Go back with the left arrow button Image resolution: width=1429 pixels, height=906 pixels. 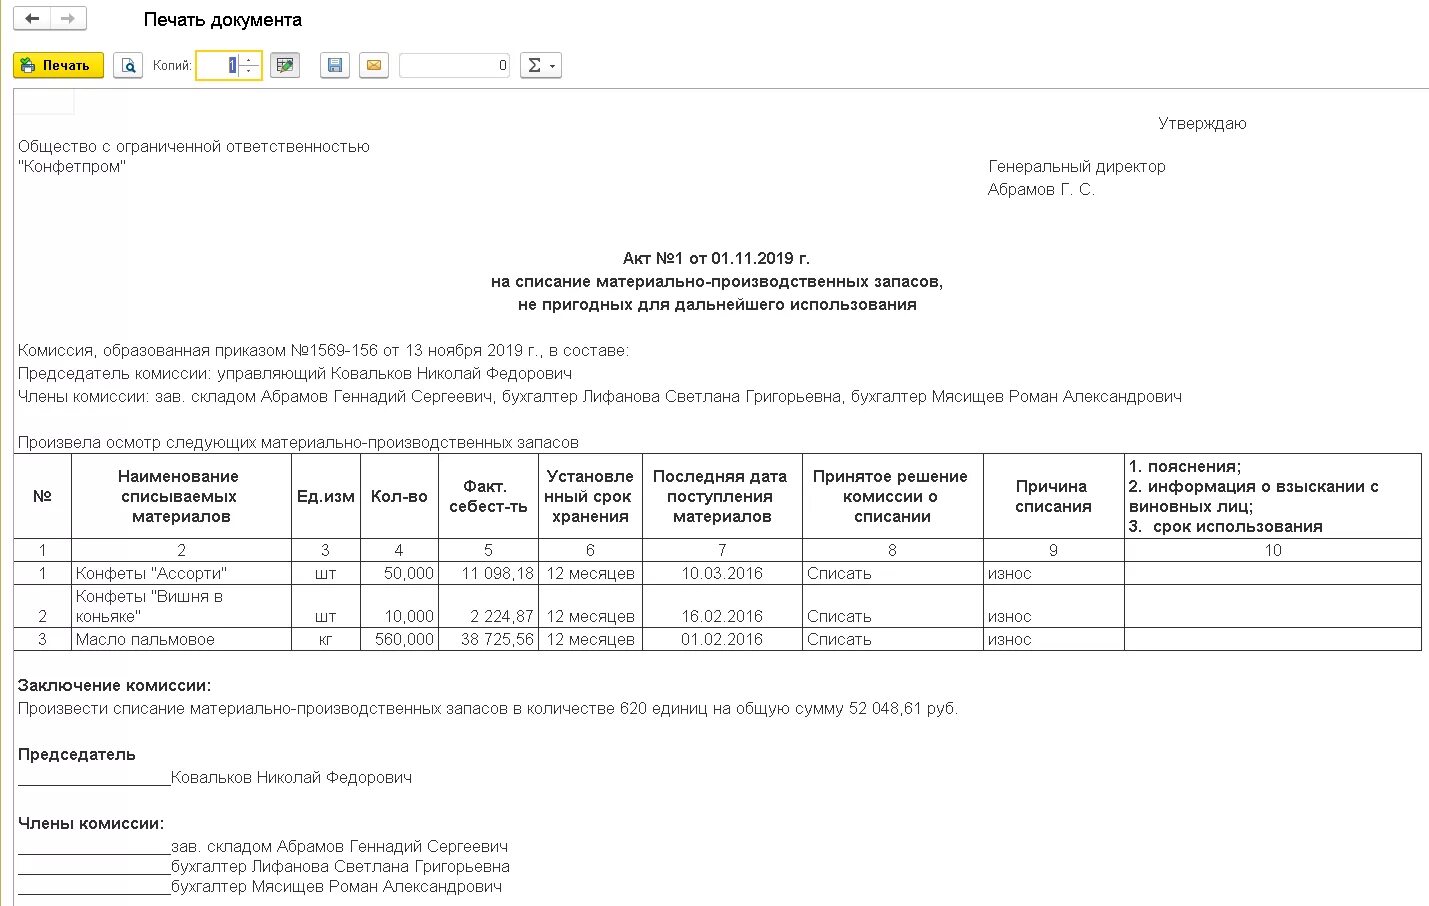pos(32,19)
